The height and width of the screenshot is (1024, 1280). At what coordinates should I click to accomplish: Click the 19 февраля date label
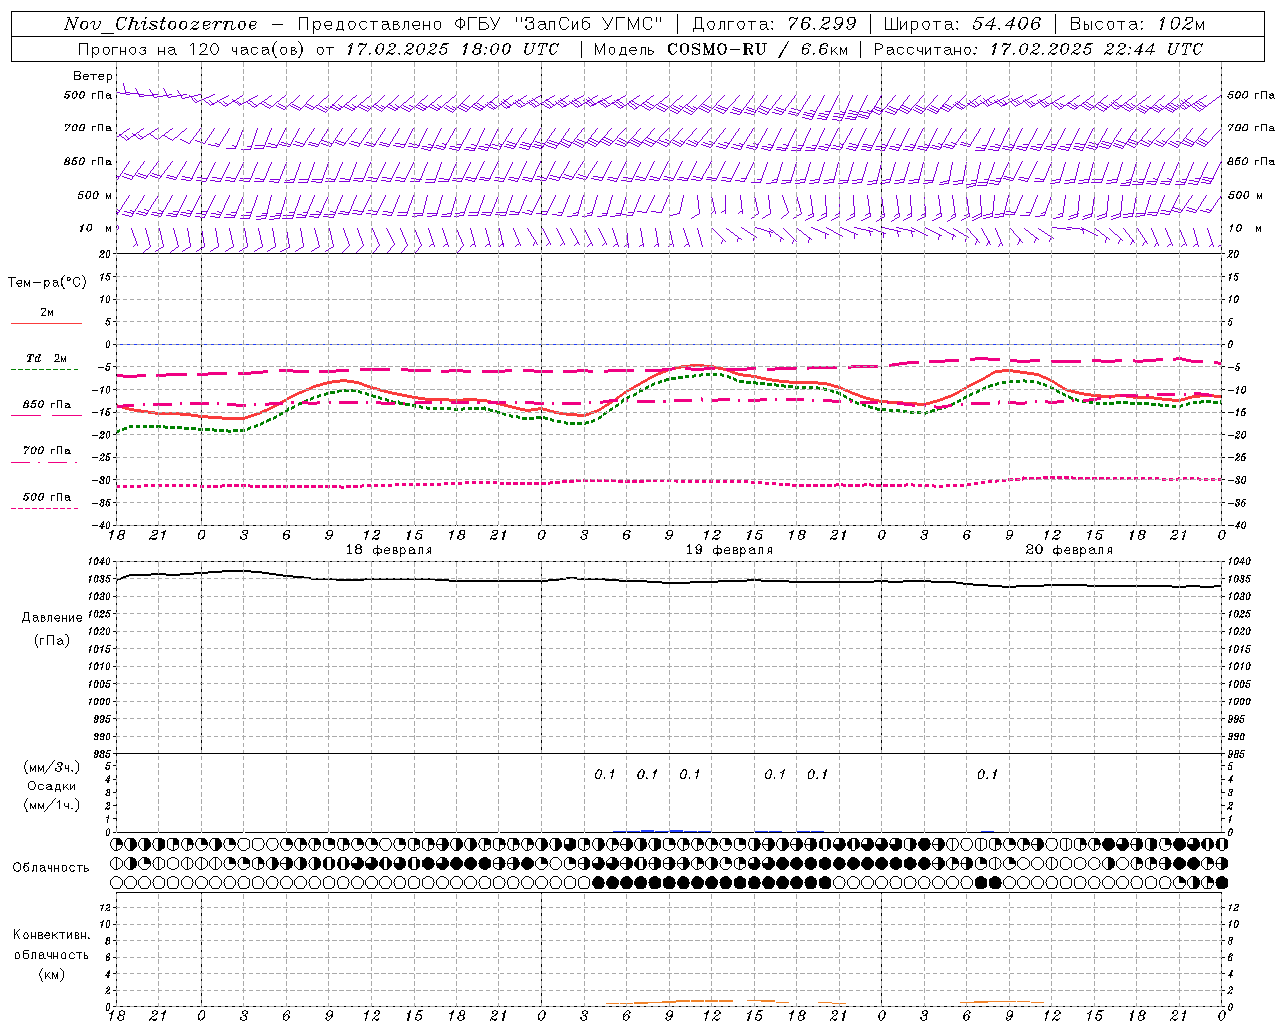click(729, 550)
